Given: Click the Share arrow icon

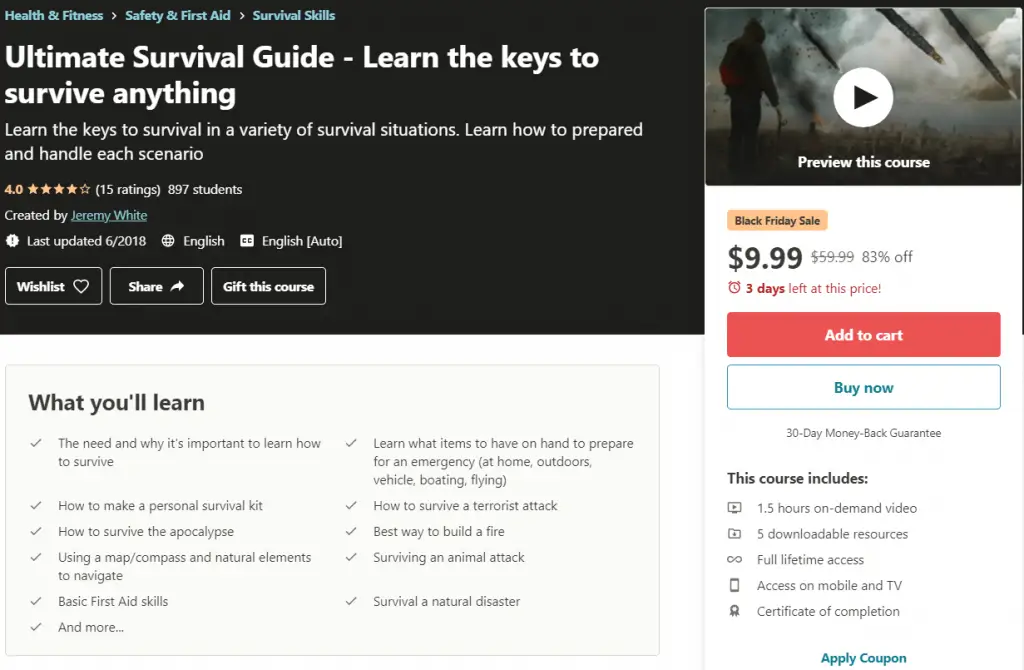Looking at the screenshot, I should click(x=177, y=286).
